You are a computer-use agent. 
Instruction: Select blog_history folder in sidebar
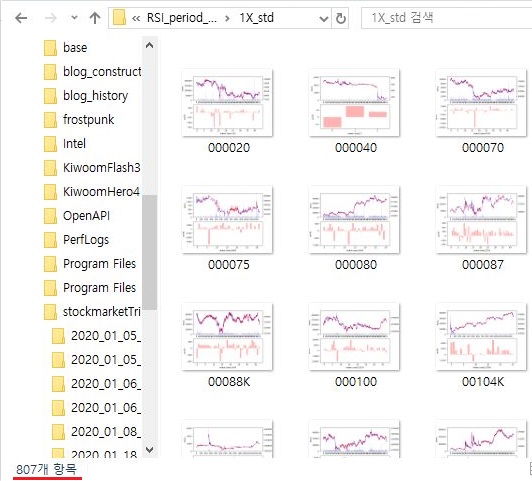click(x=96, y=96)
